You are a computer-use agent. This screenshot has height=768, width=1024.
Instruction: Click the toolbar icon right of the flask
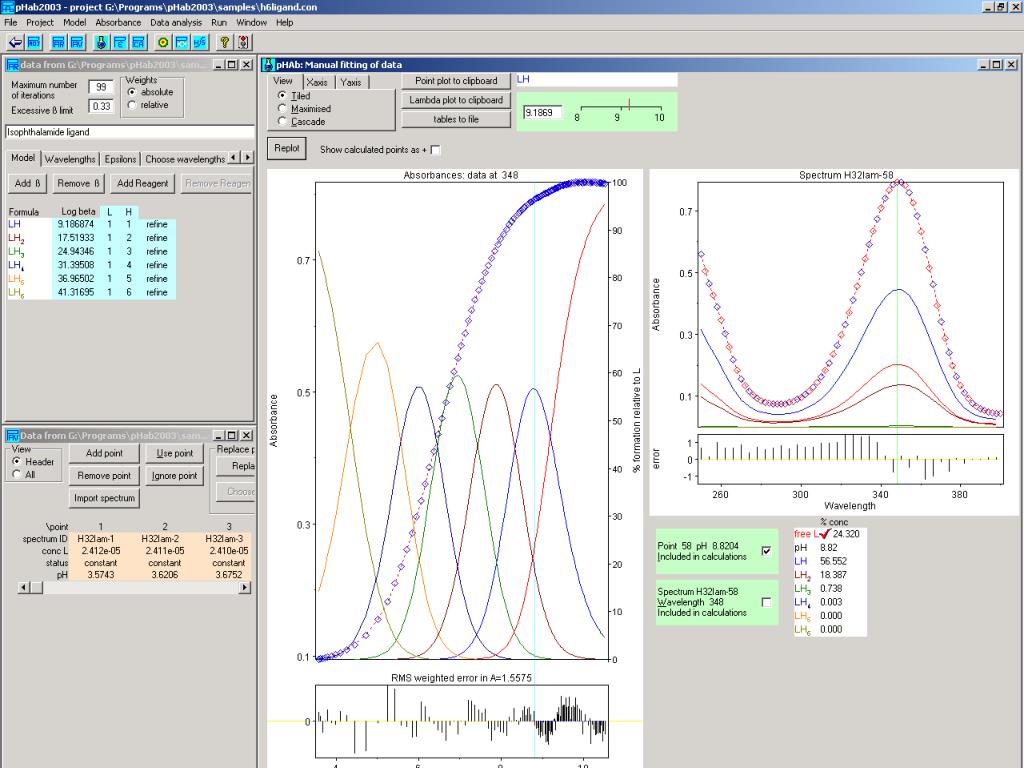119,42
